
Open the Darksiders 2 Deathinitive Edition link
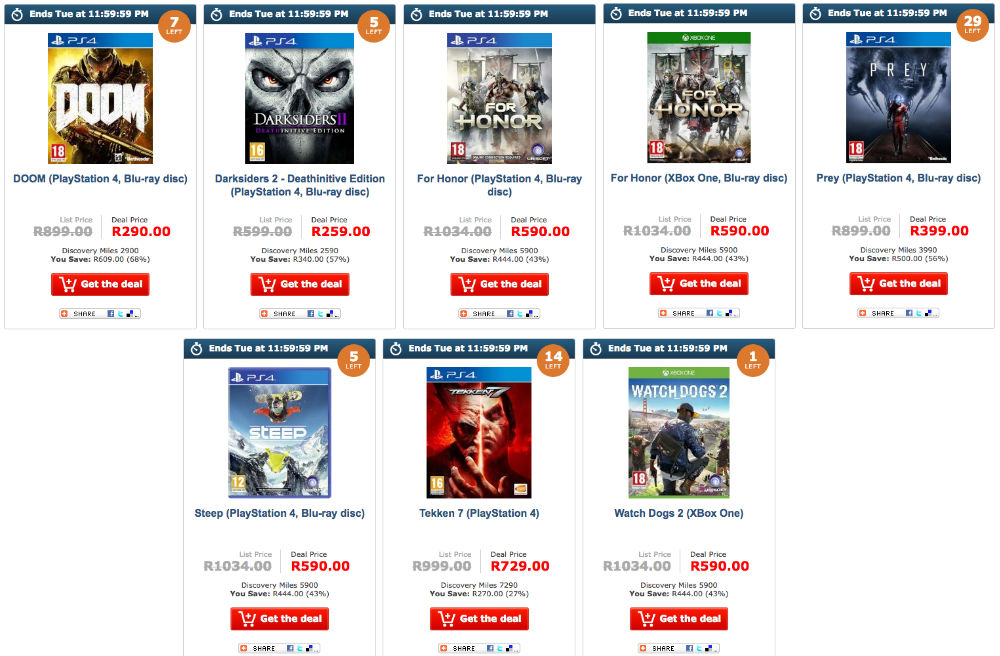pyautogui.click(x=300, y=185)
